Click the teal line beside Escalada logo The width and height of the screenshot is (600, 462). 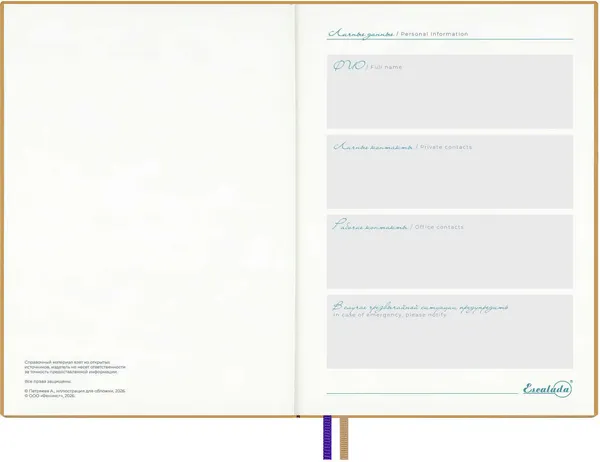click(422, 393)
